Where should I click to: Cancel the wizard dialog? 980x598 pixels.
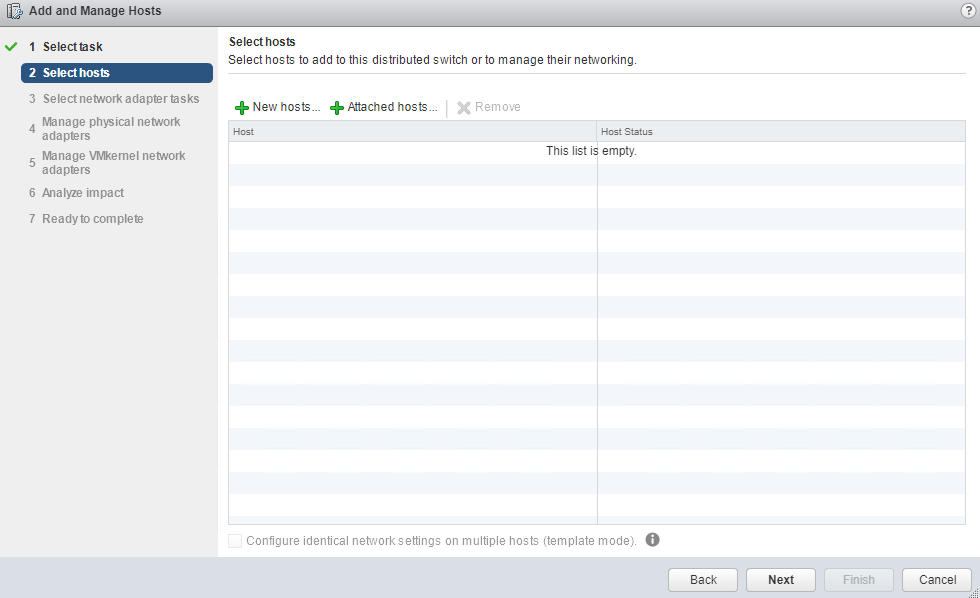coord(937,580)
